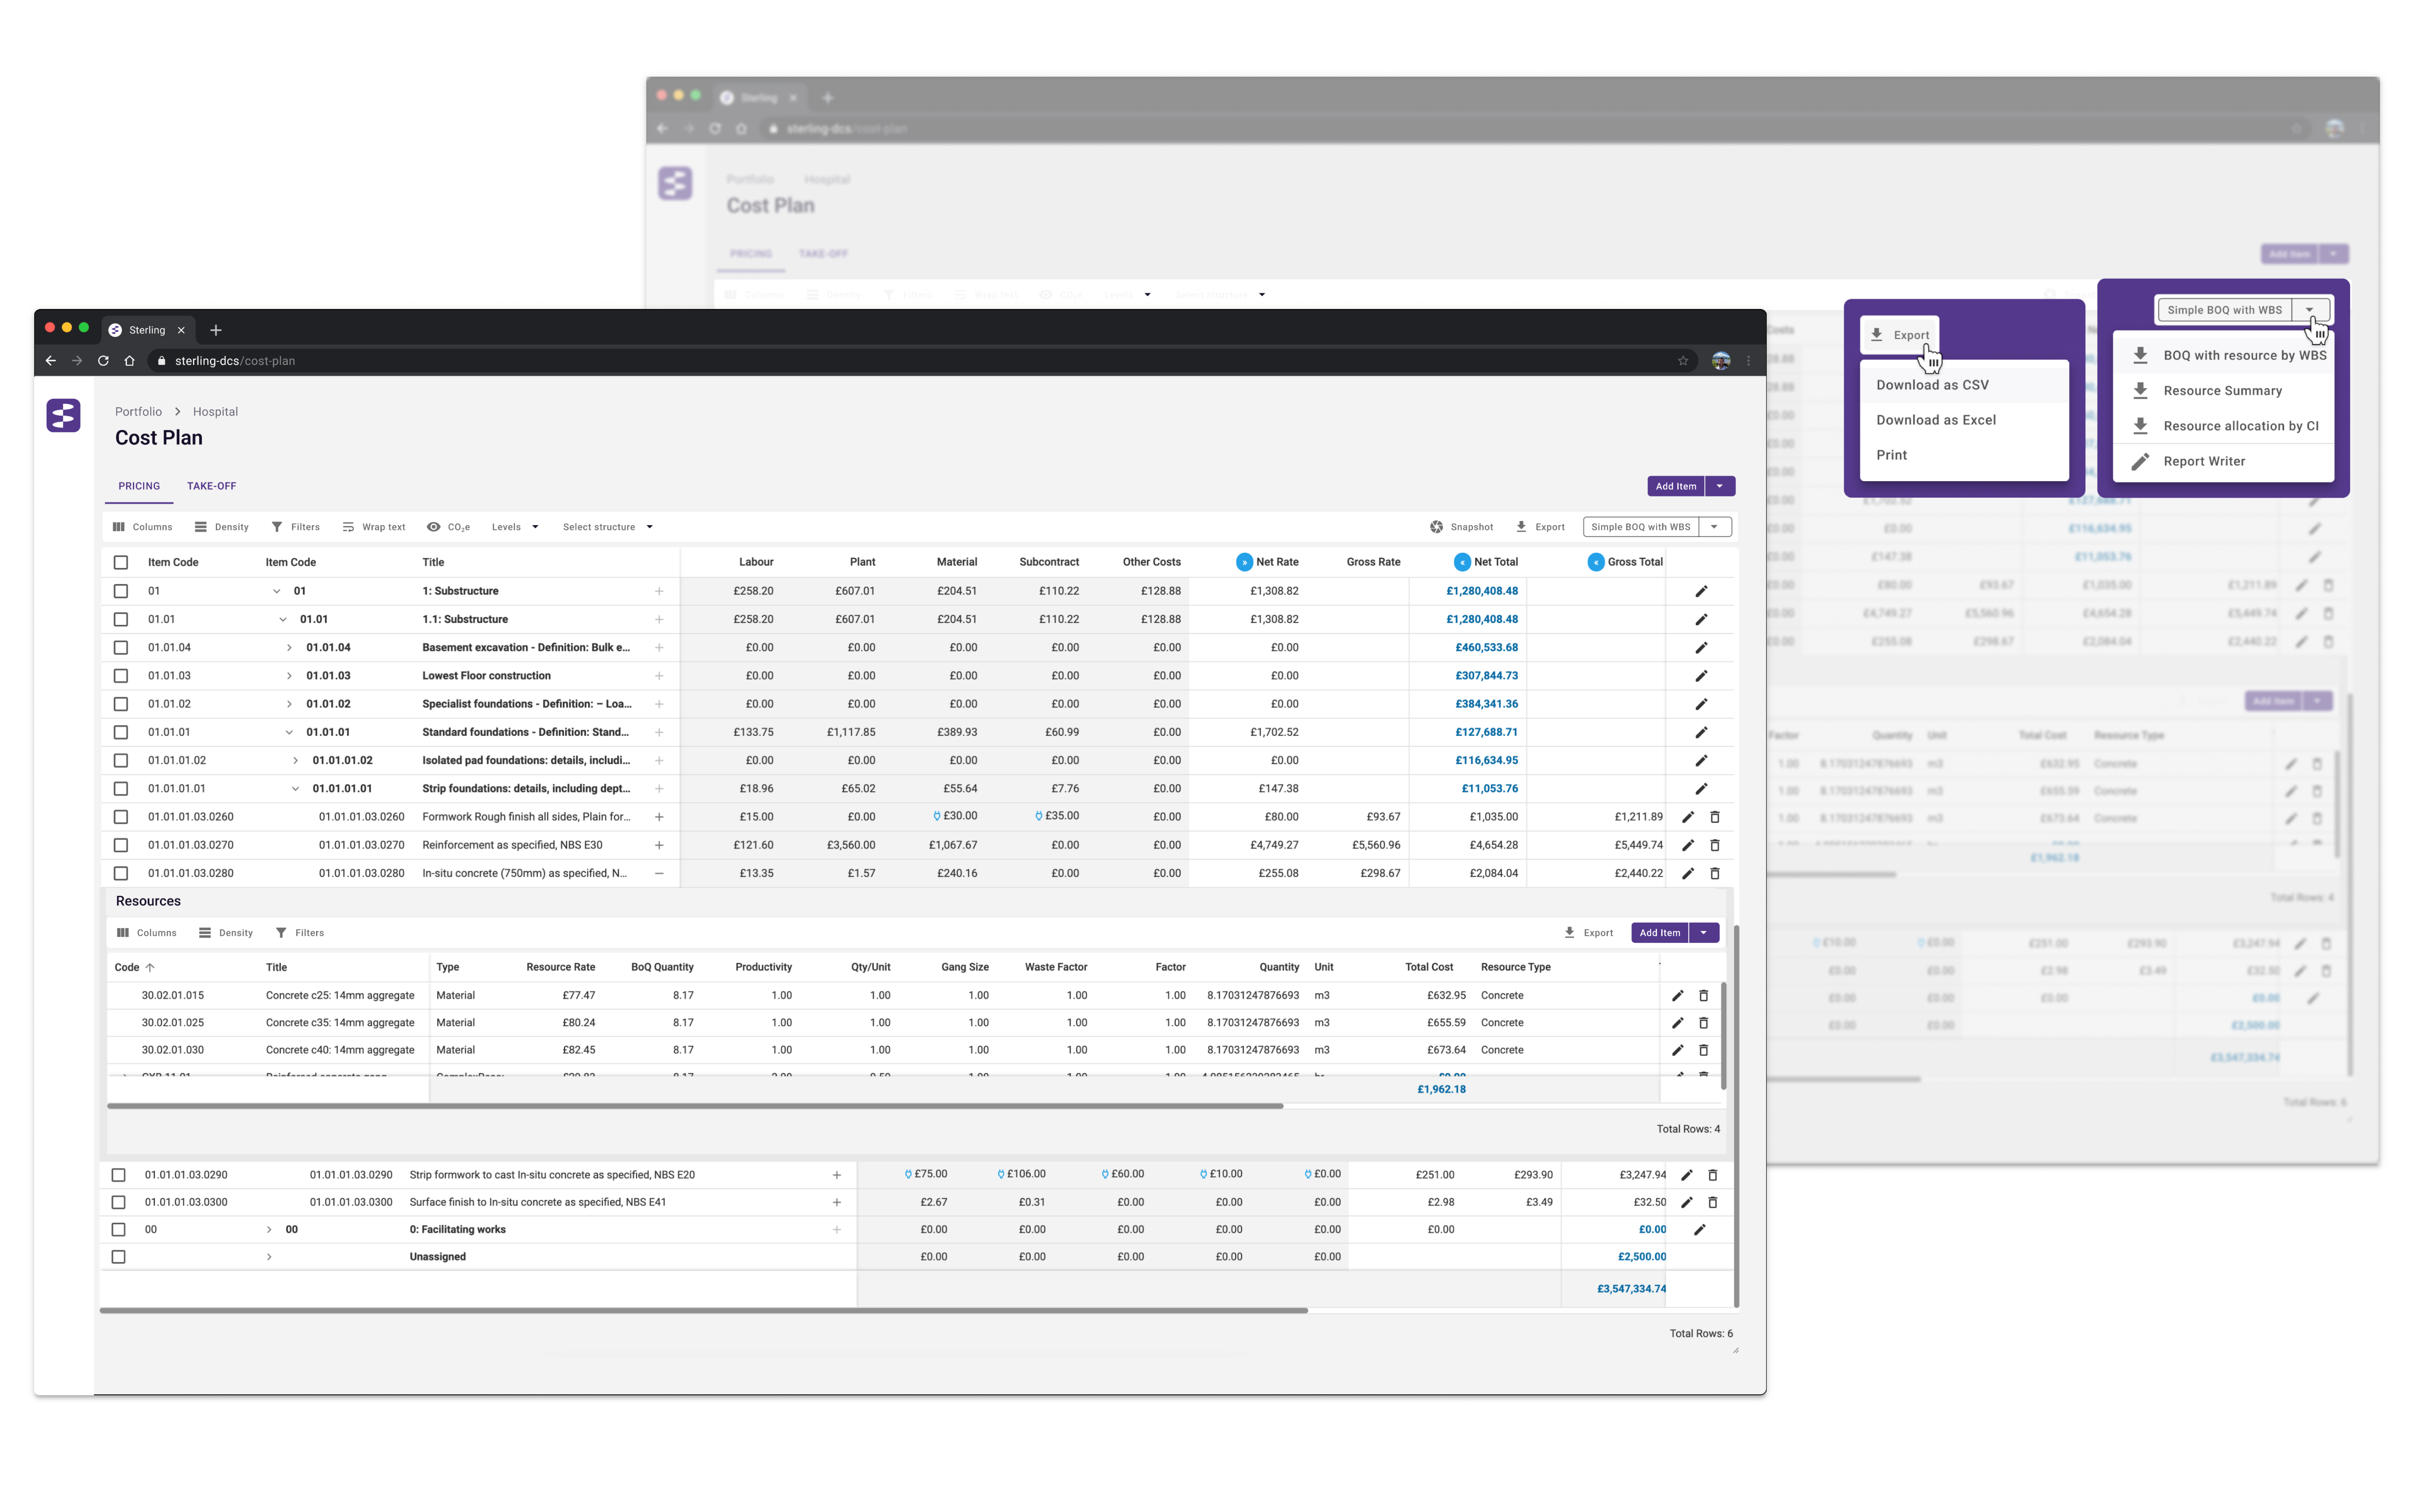
Task: Click the browser address bar
Action: point(920,361)
